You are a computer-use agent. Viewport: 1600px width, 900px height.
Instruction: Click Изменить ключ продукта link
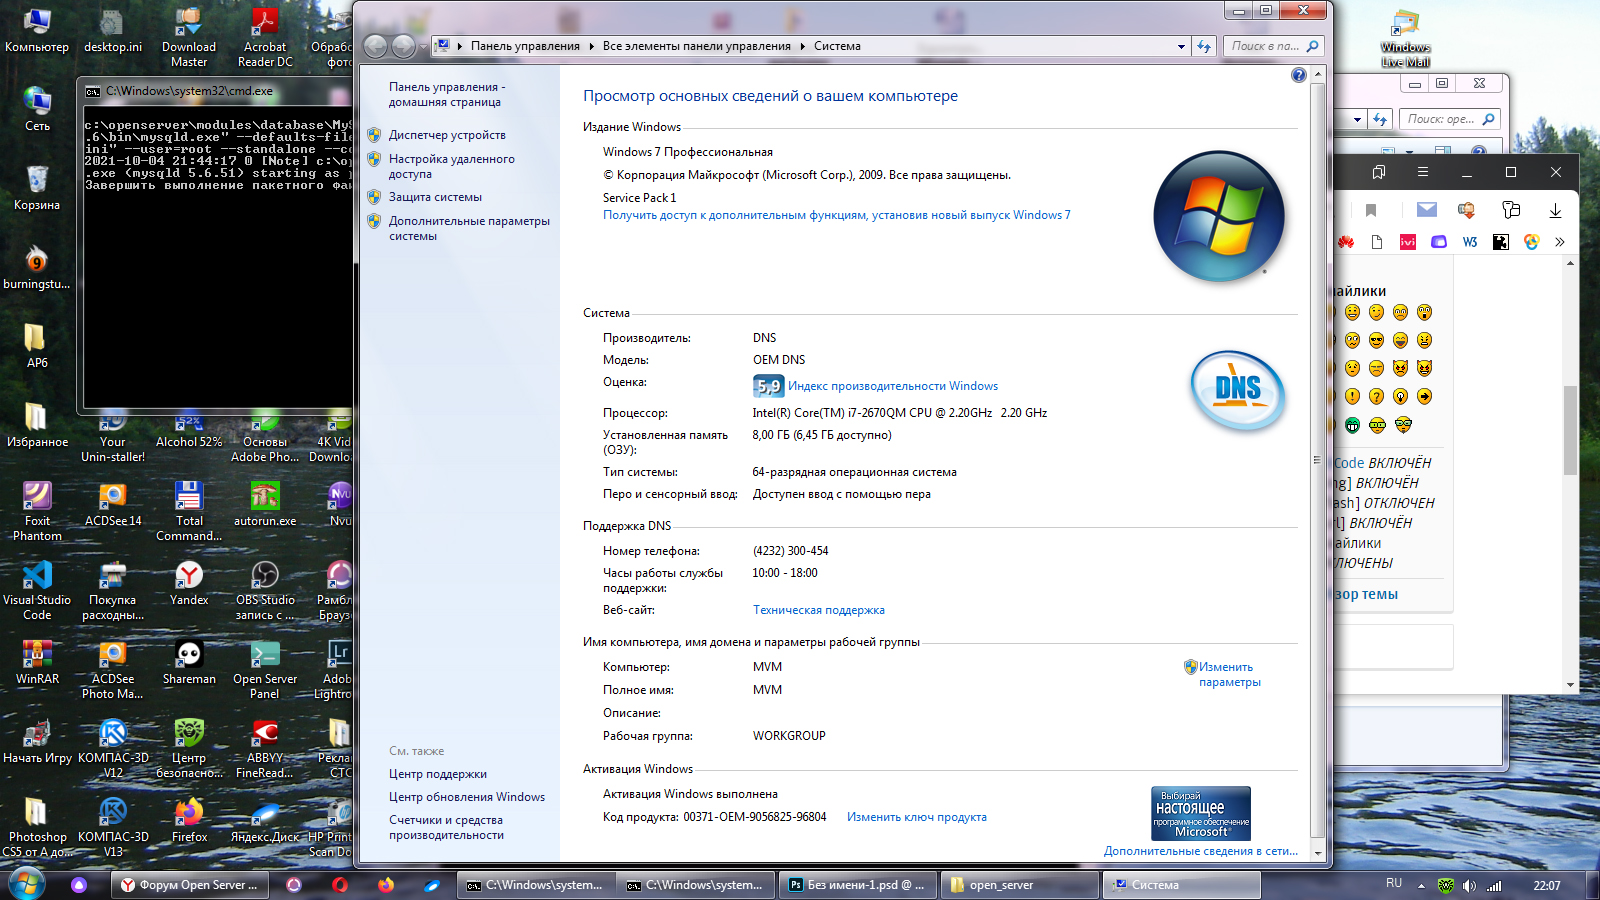click(916, 817)
